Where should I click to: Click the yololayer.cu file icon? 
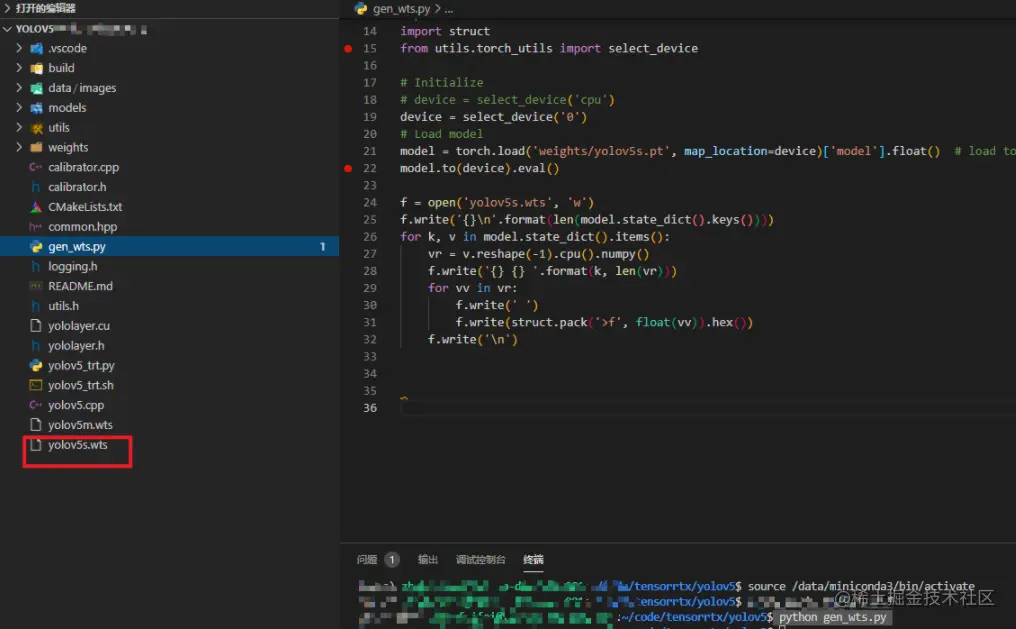[36, 325]
